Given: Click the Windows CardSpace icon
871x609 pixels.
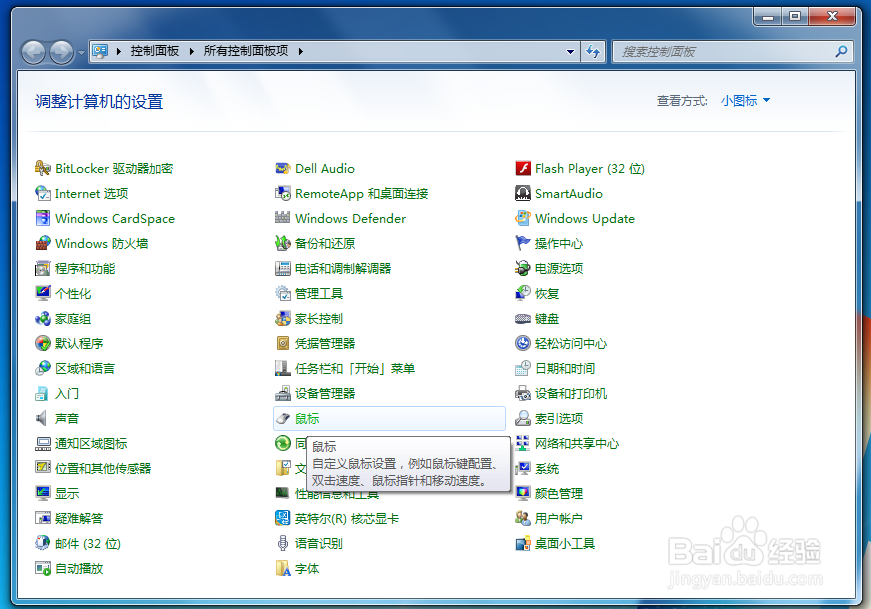Looking at the screenshot, I should pos(43,218).
